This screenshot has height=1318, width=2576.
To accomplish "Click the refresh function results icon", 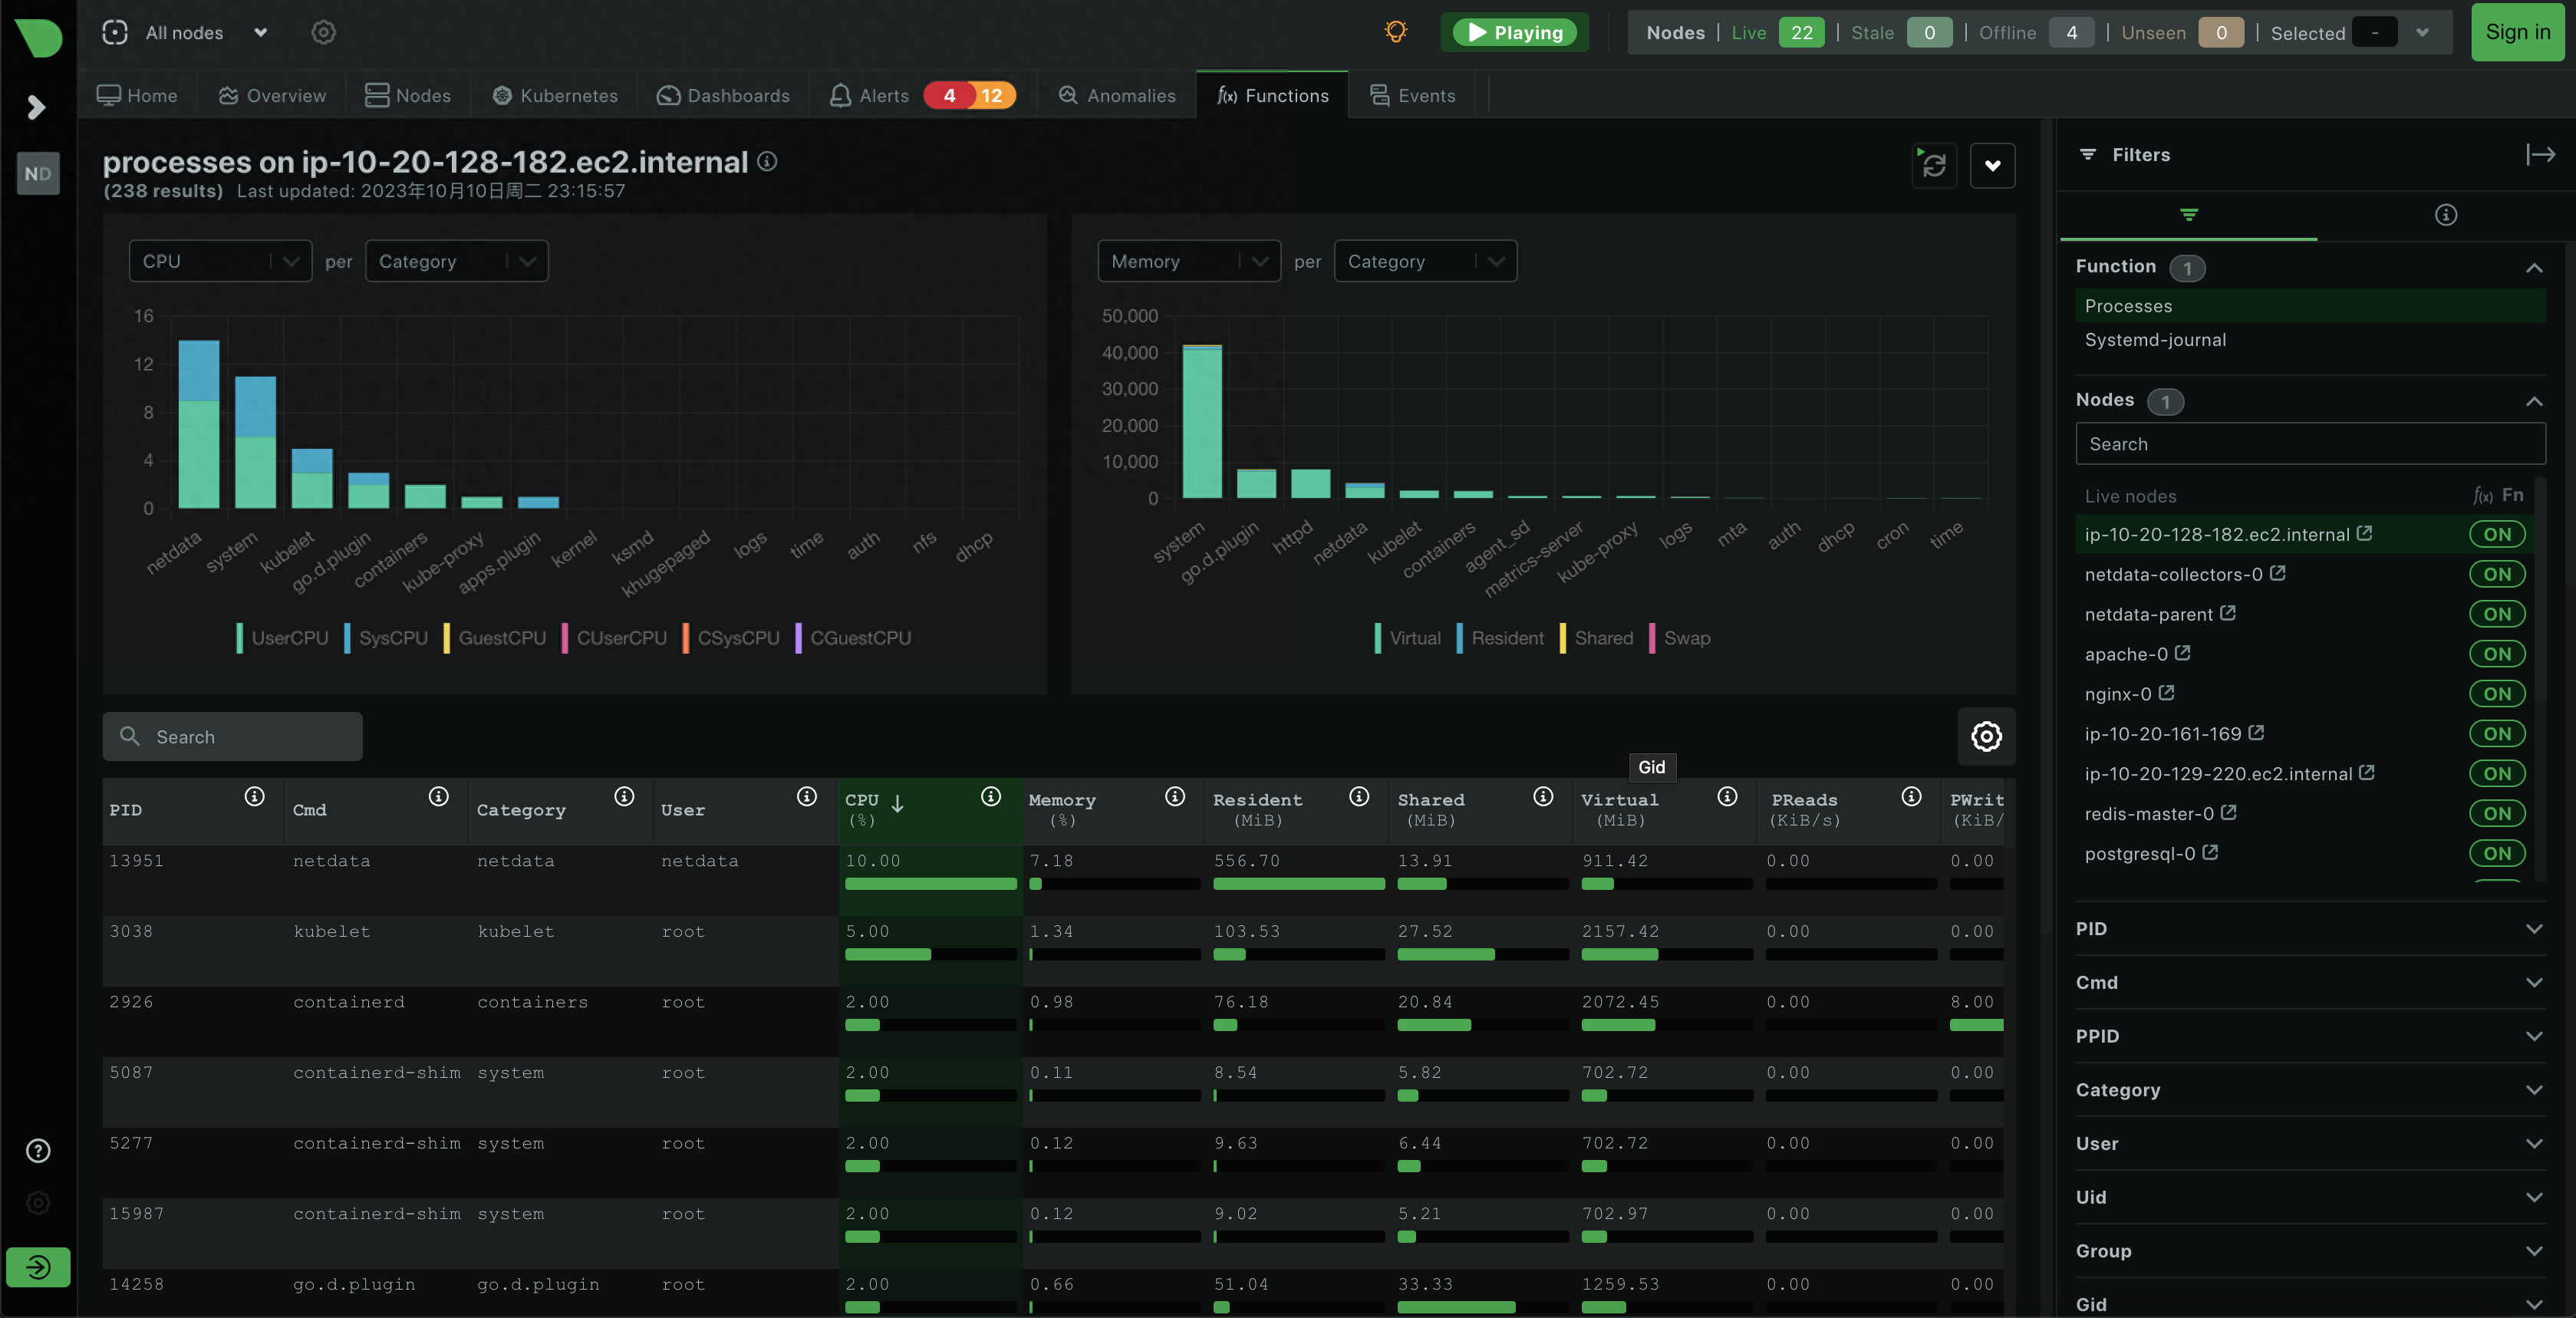I will (1933, 165).
